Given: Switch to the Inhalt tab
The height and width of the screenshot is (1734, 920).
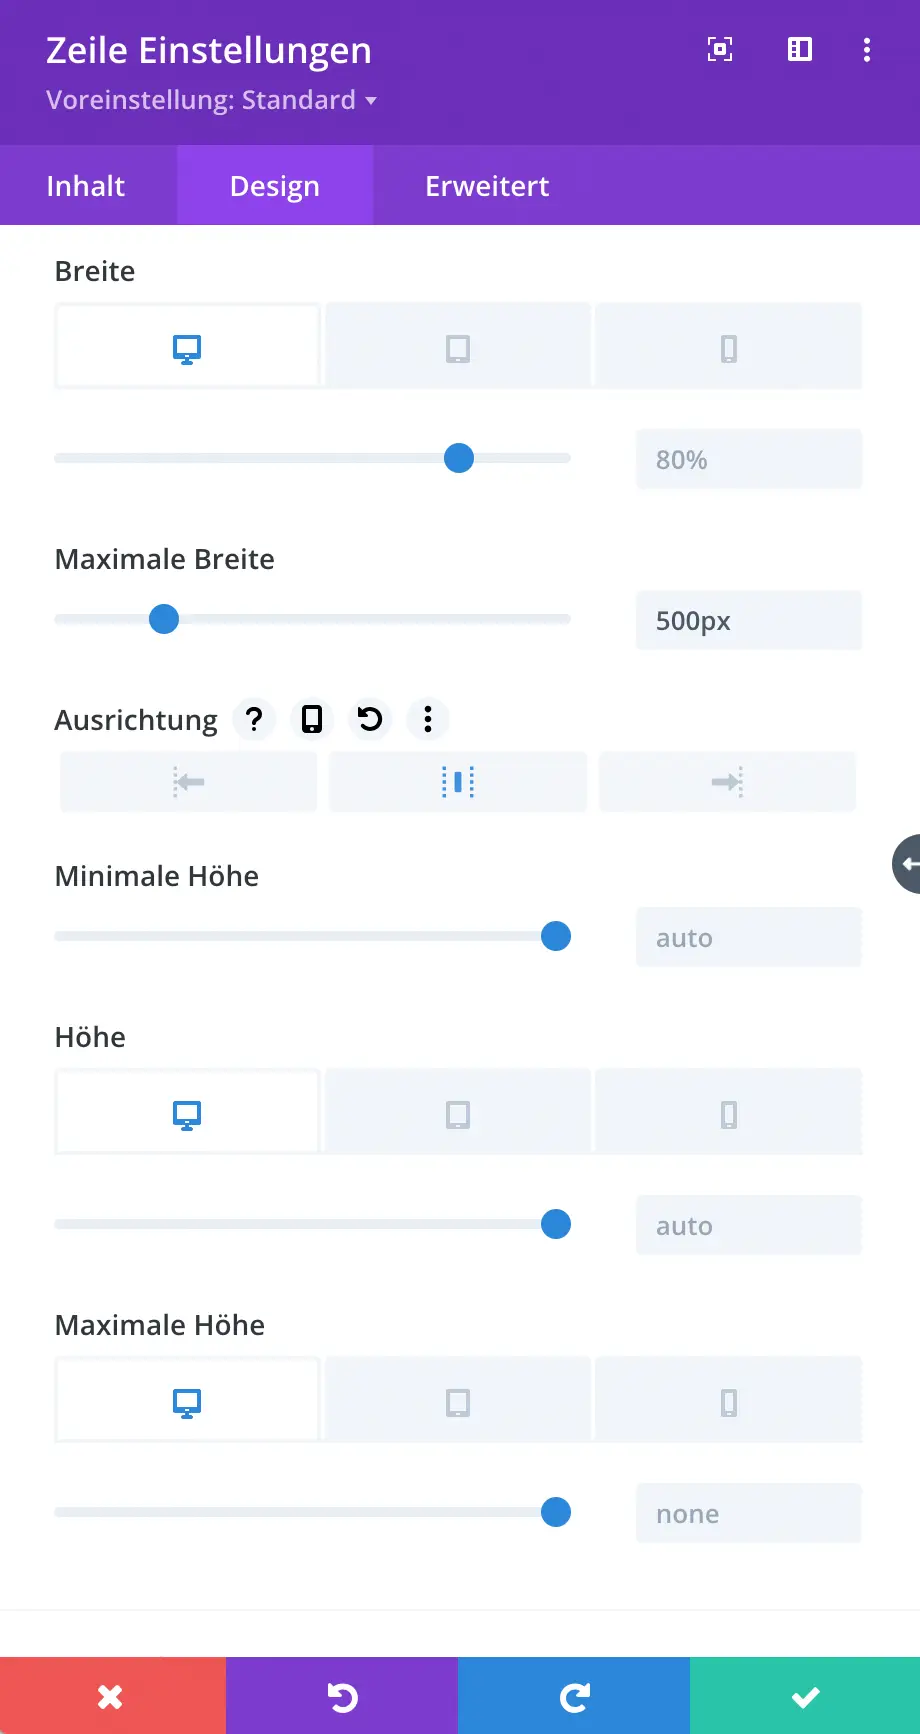Looking at the screenshot, I should [x=86, y=186].
